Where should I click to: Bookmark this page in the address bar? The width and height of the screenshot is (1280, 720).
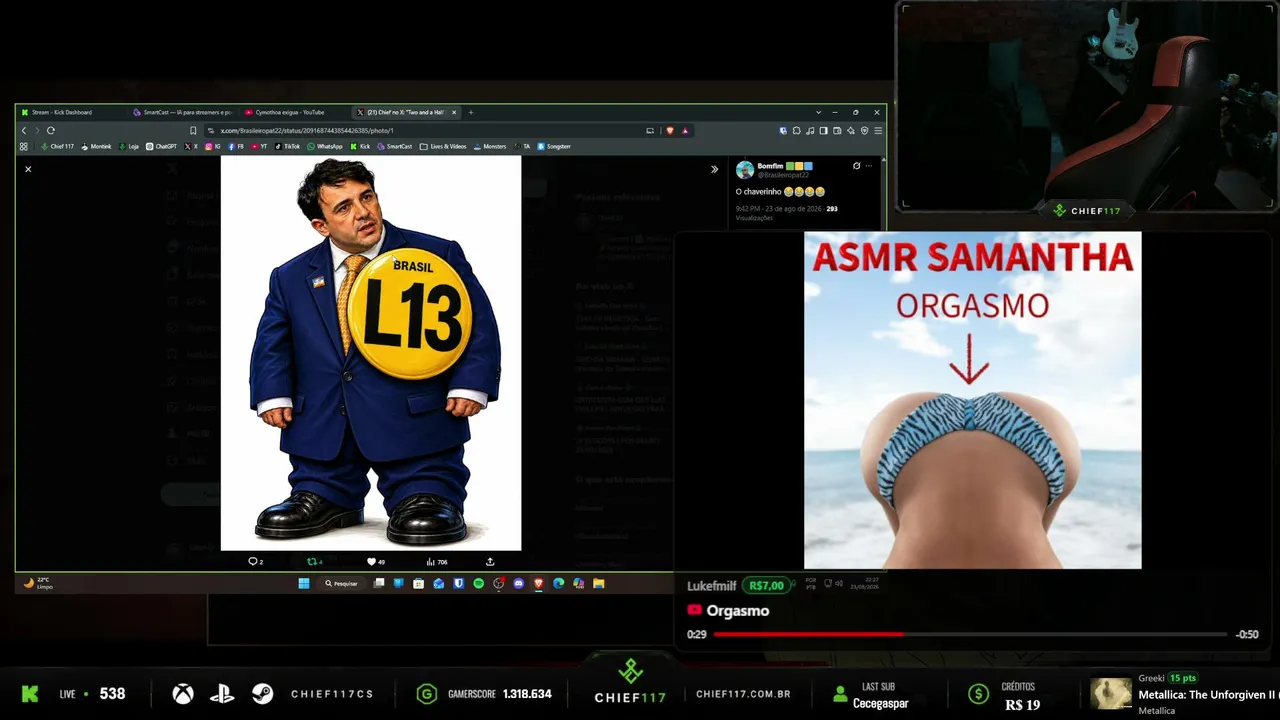click(193, 130)
